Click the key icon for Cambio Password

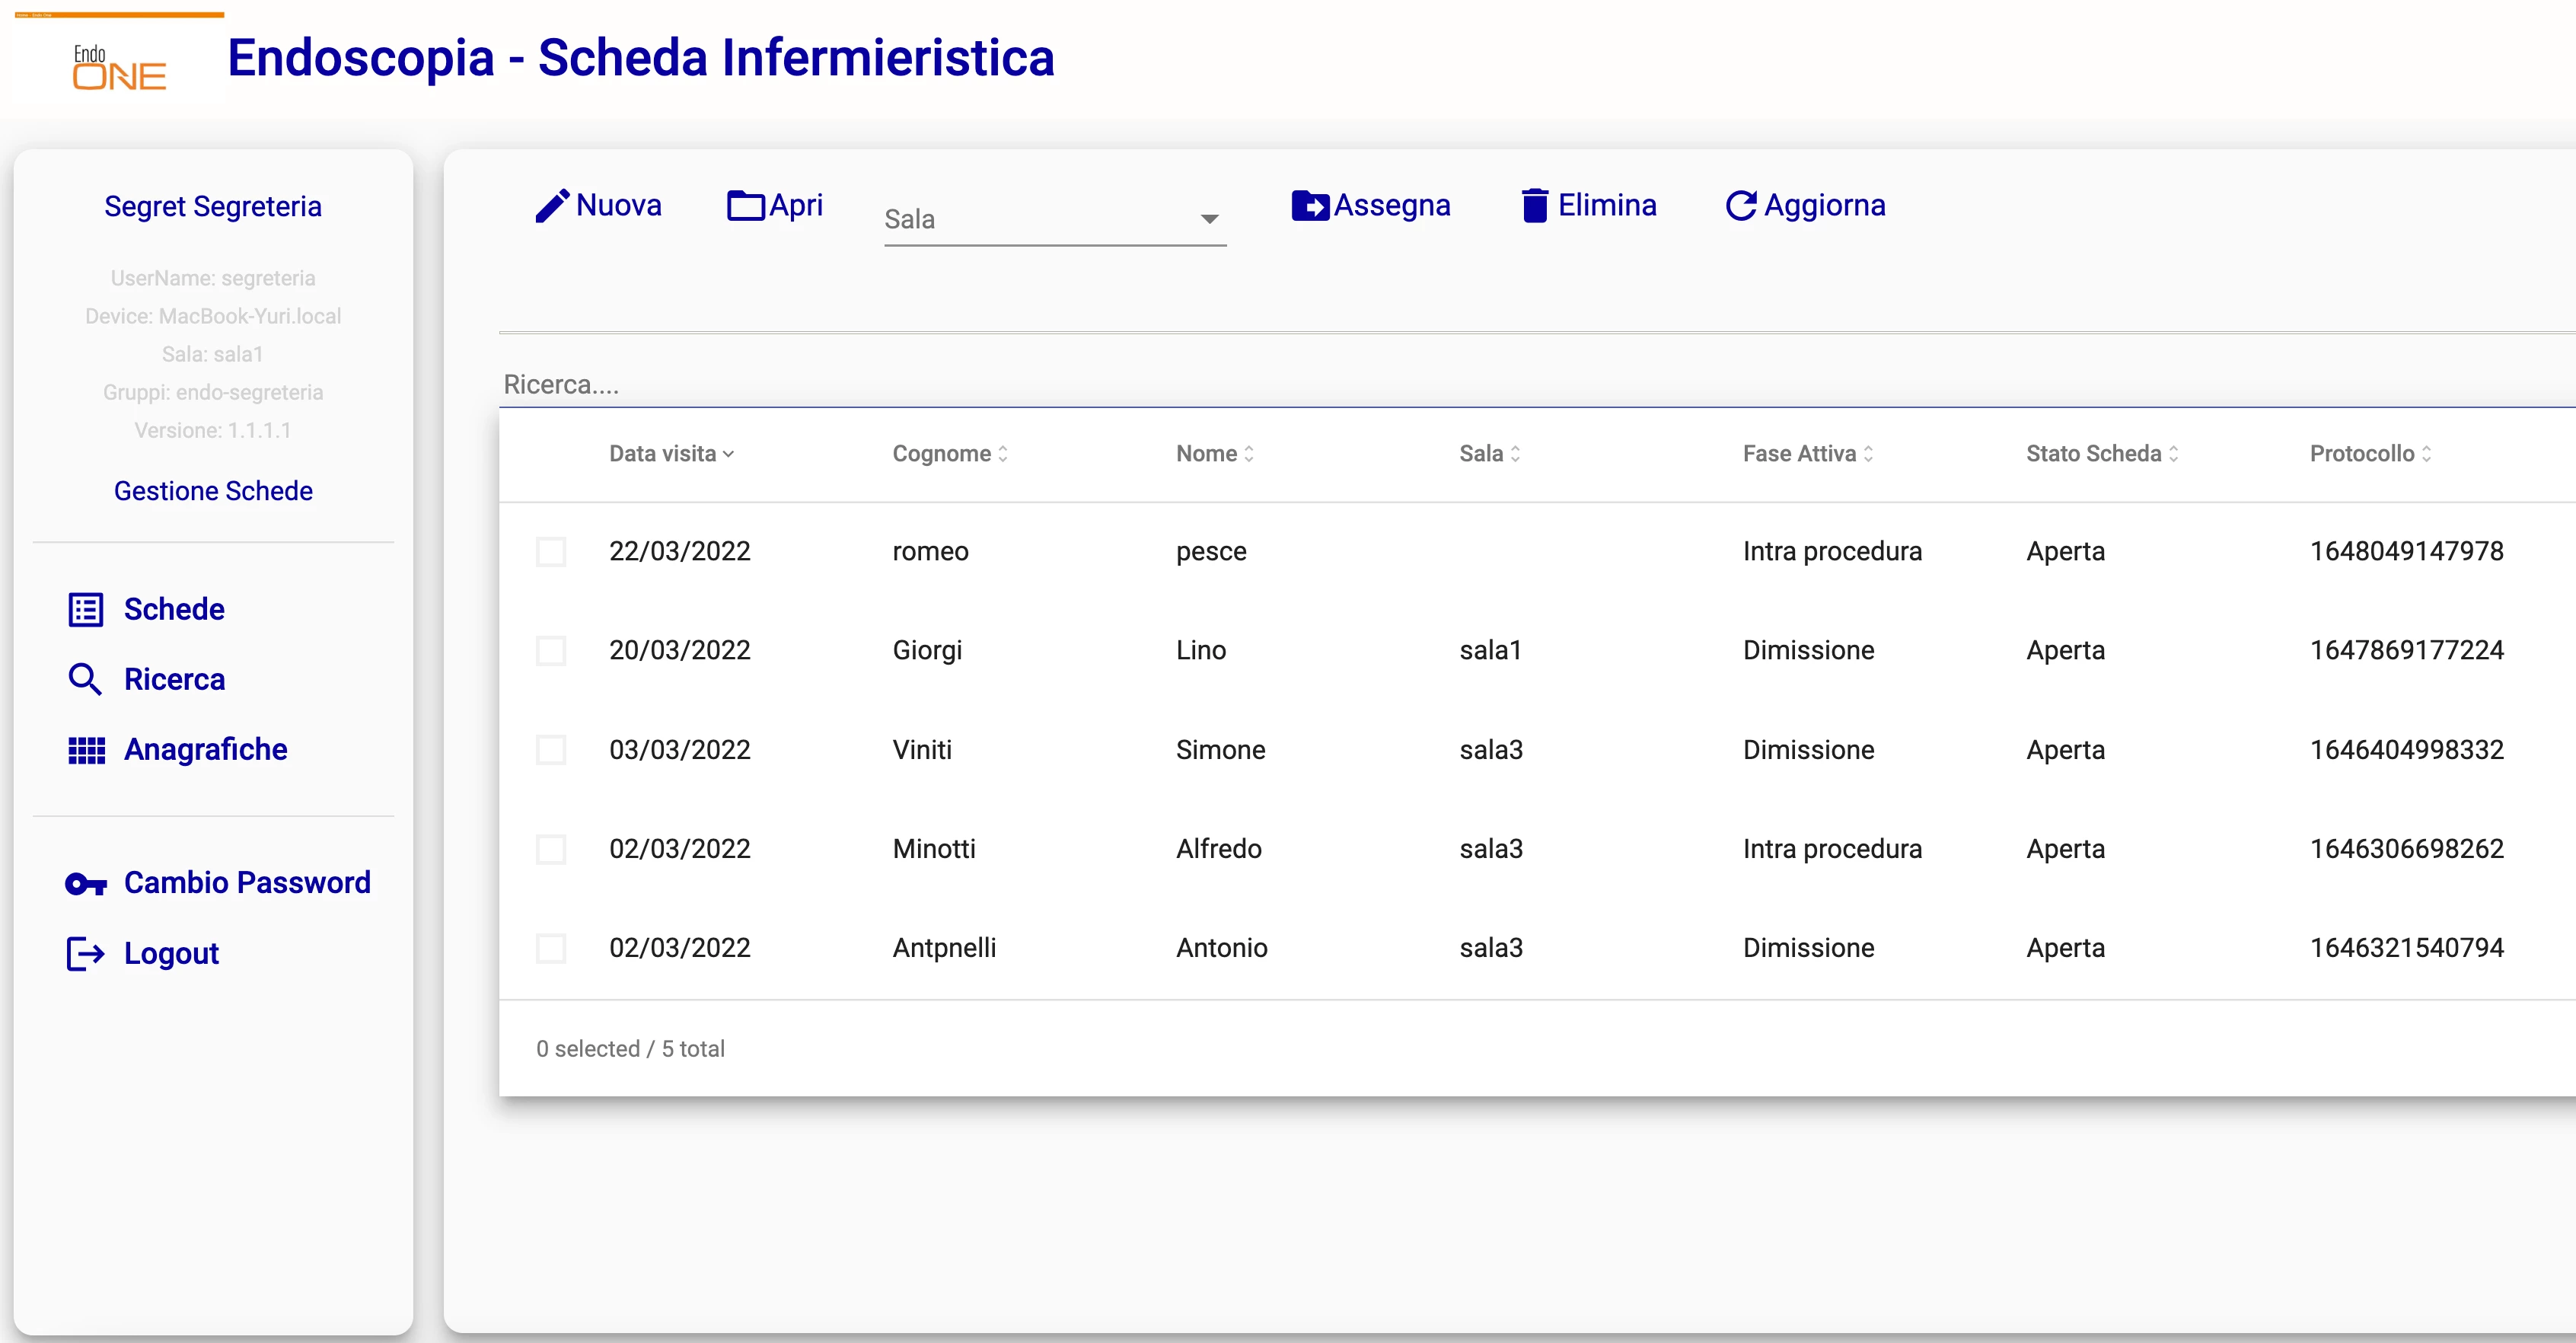pos(86,884)
